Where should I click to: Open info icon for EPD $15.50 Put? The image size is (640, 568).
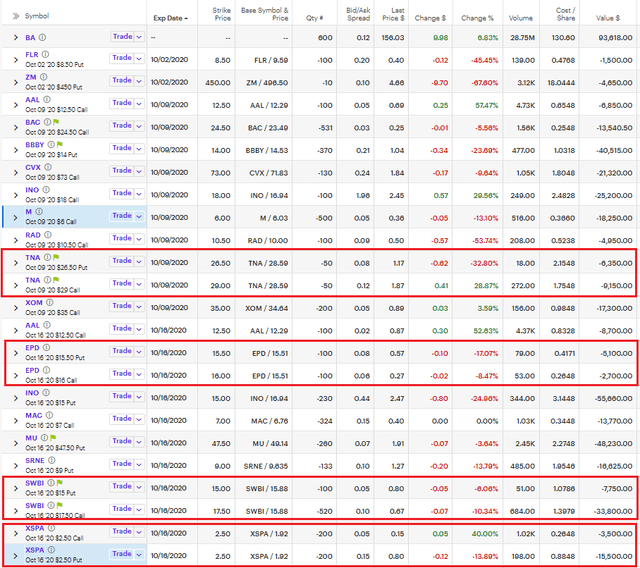click(47, 348)
